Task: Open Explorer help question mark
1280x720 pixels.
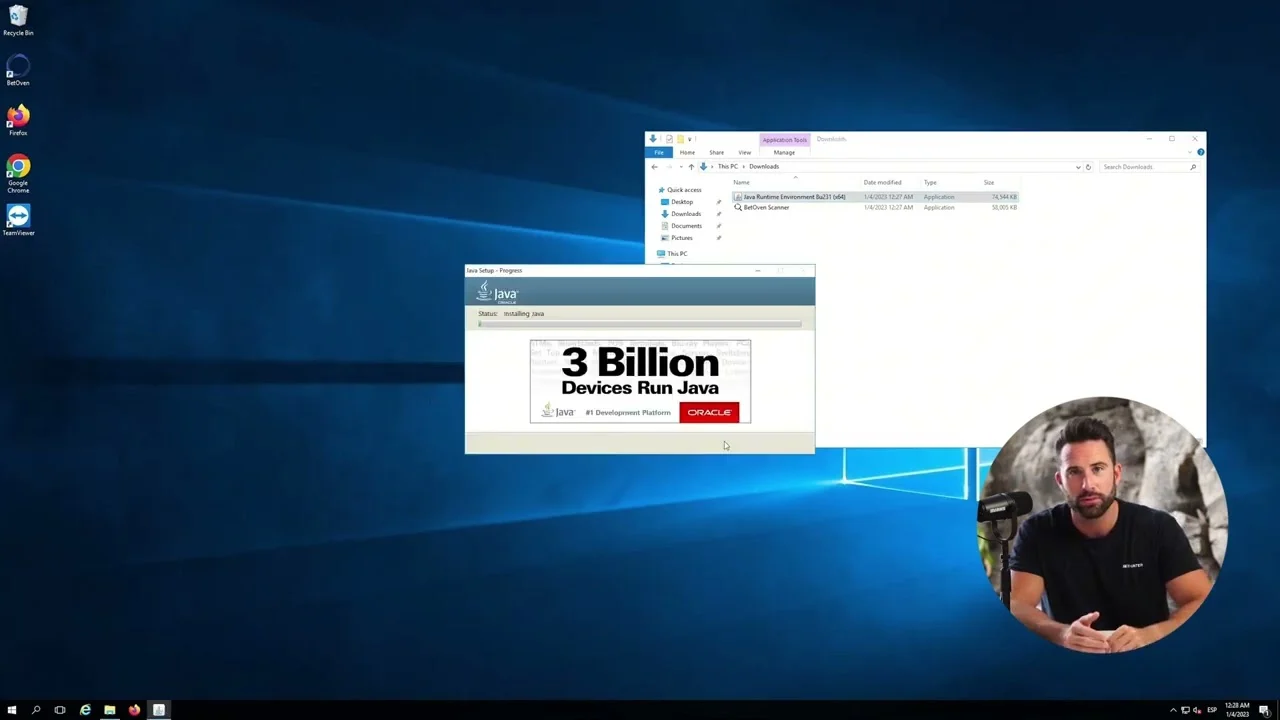Action: [1200, 152]
